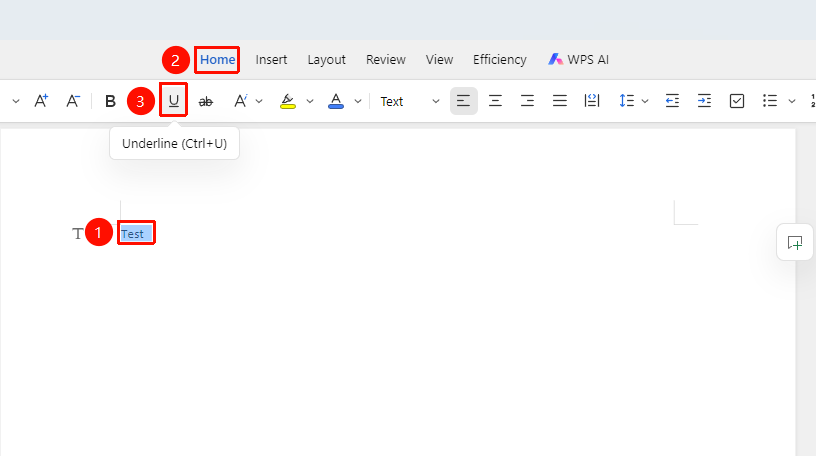Open highlight color dropdown arrow

click(310, 102)
